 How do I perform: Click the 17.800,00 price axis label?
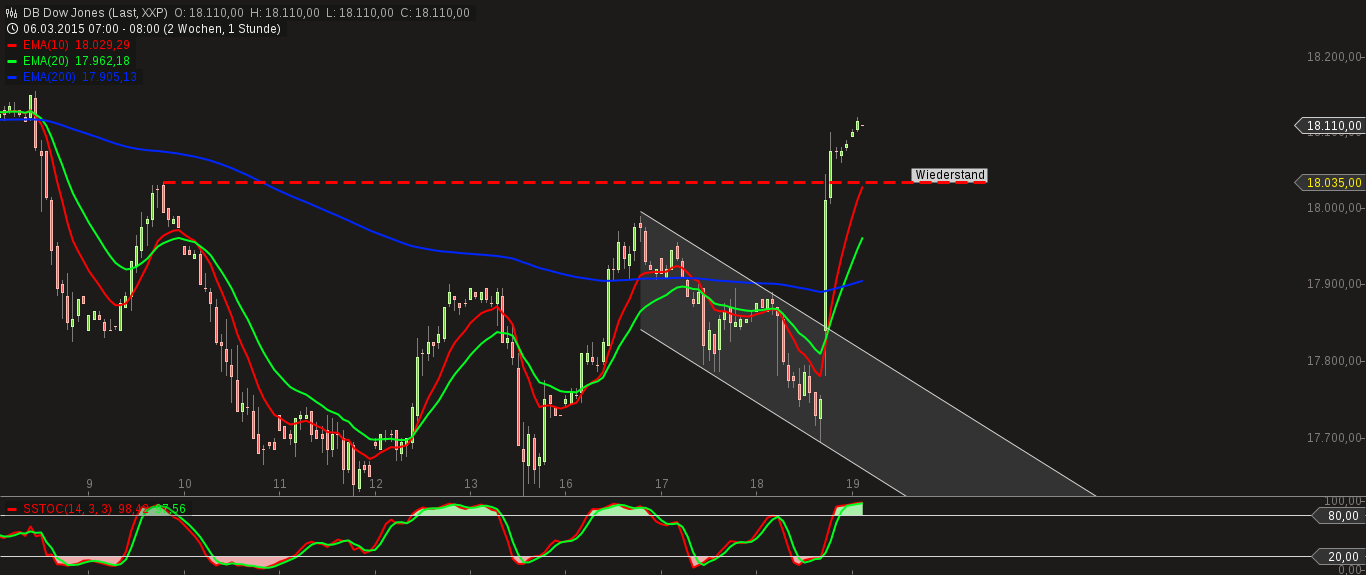click(x=1335, y=361)
